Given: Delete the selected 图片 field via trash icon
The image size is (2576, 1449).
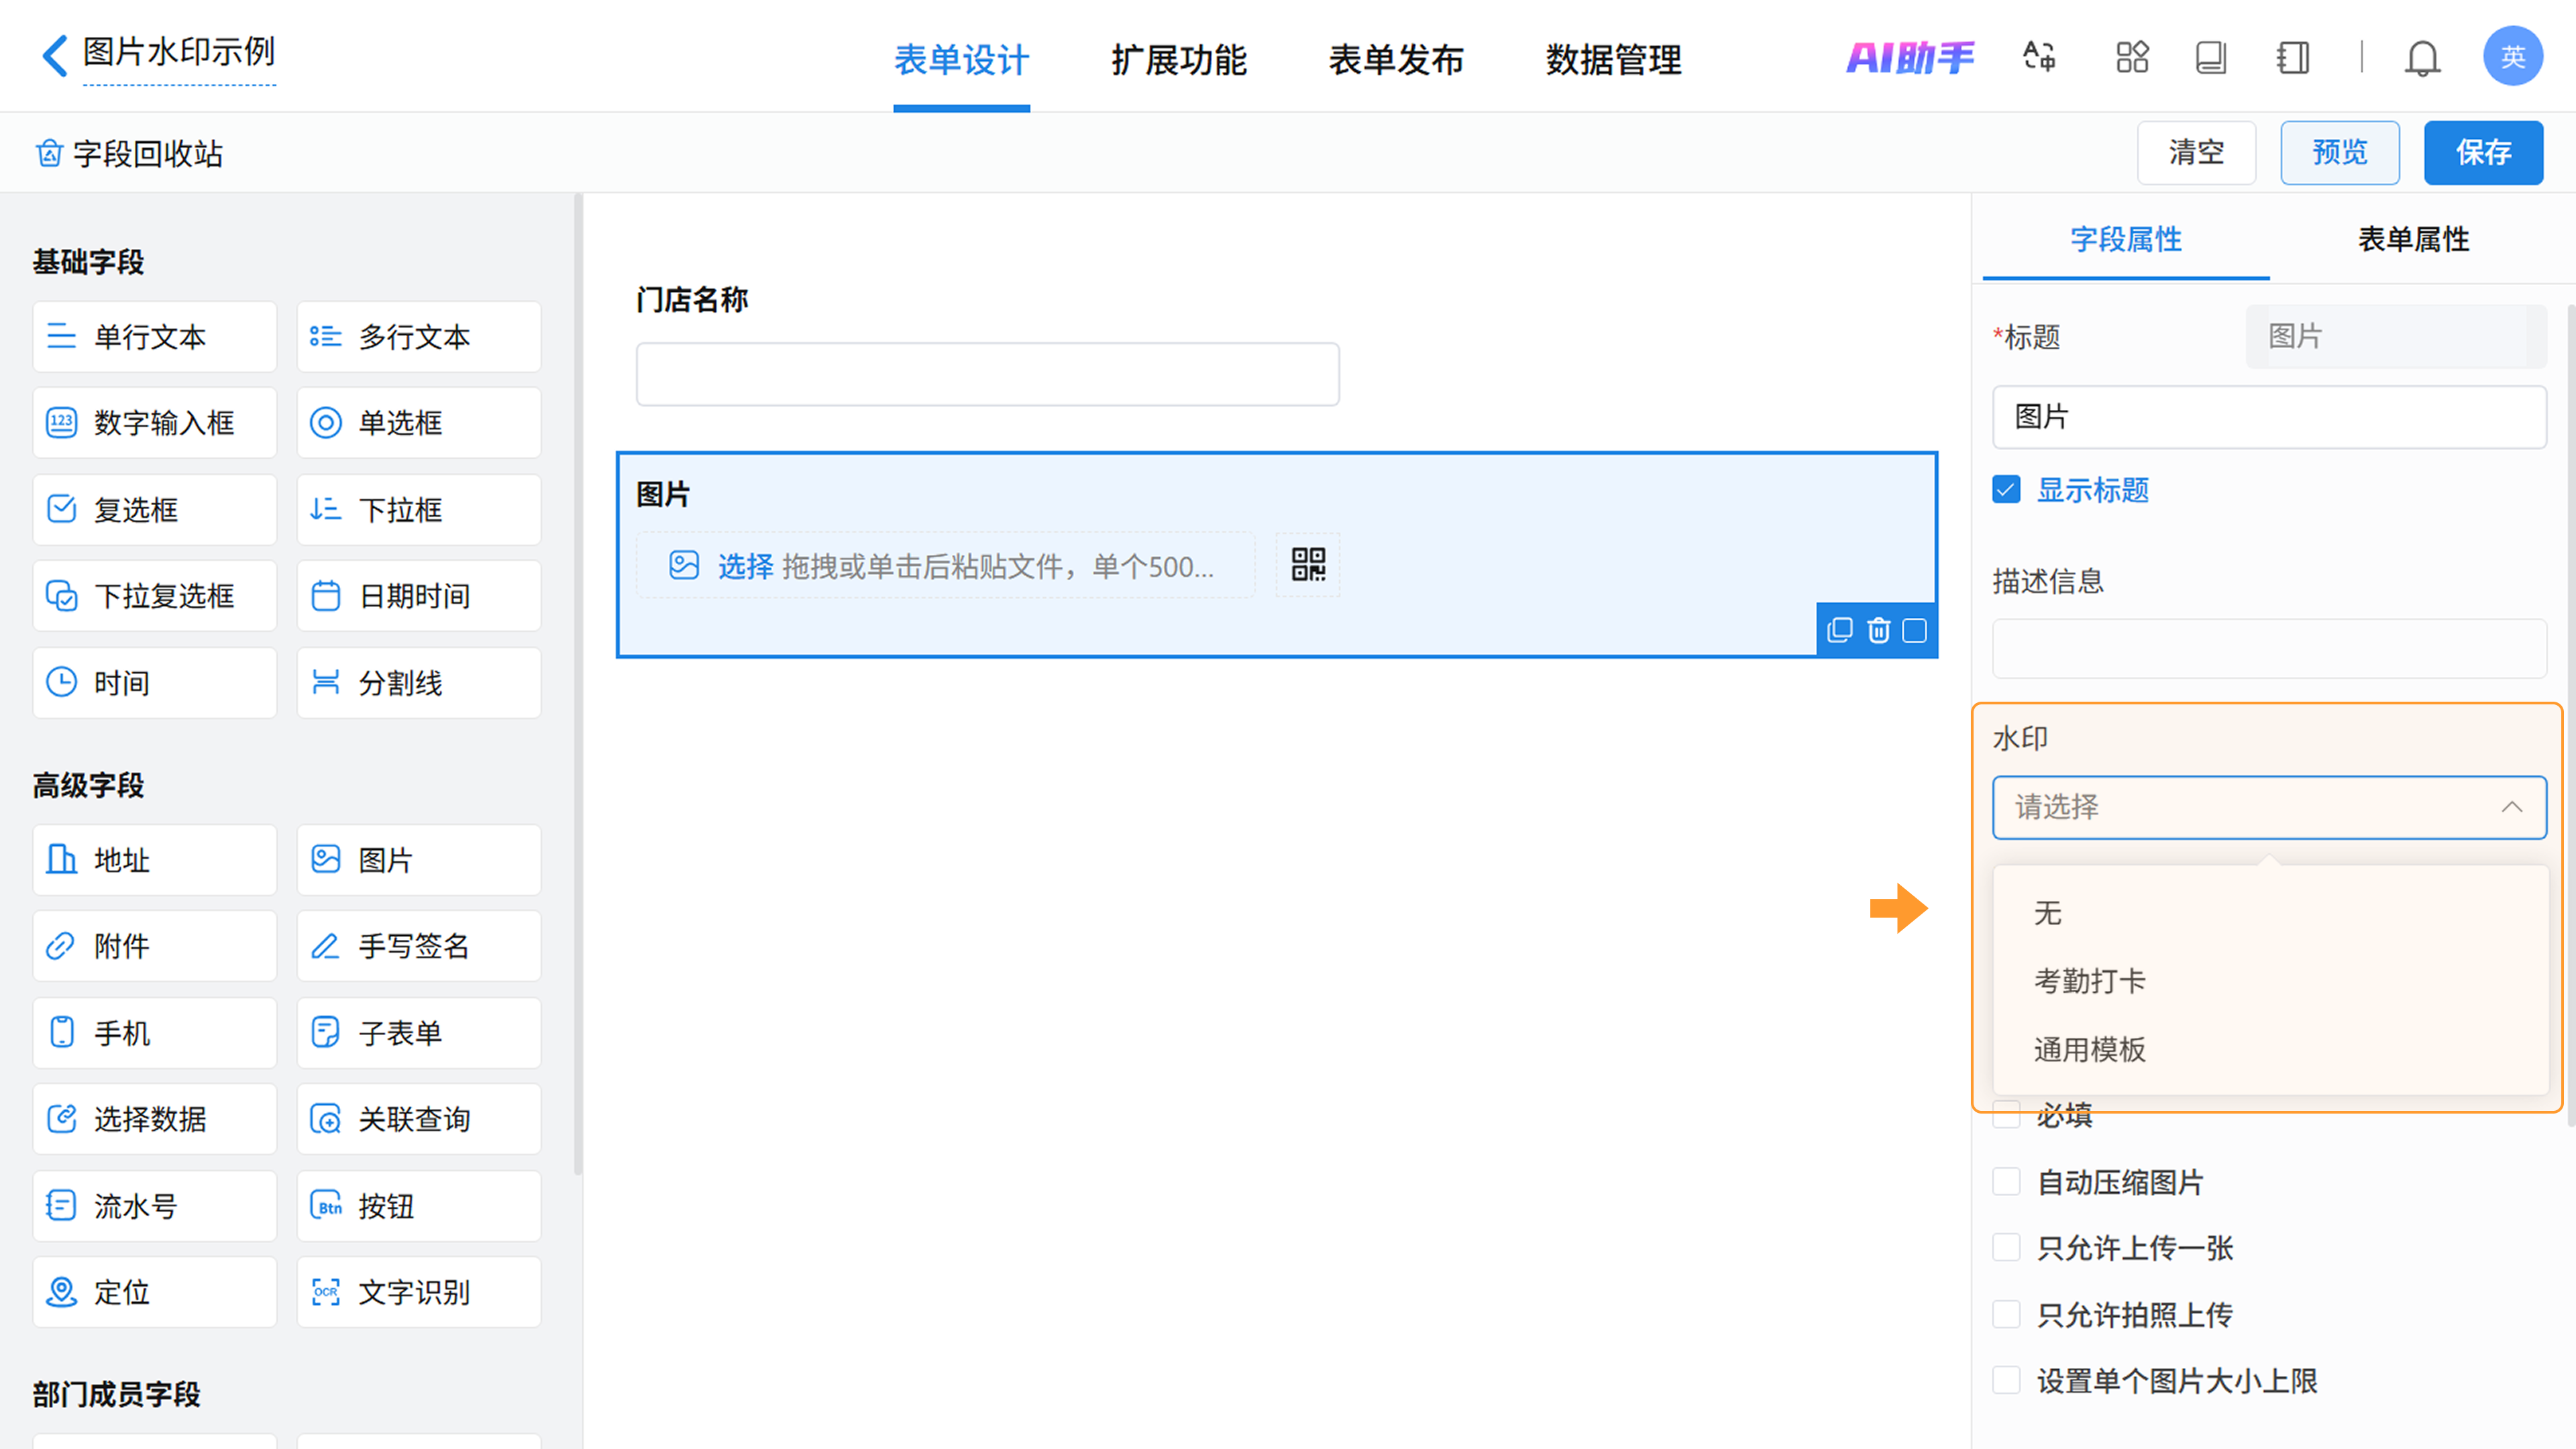Looking at the screenshot, I should [1878, 630].
